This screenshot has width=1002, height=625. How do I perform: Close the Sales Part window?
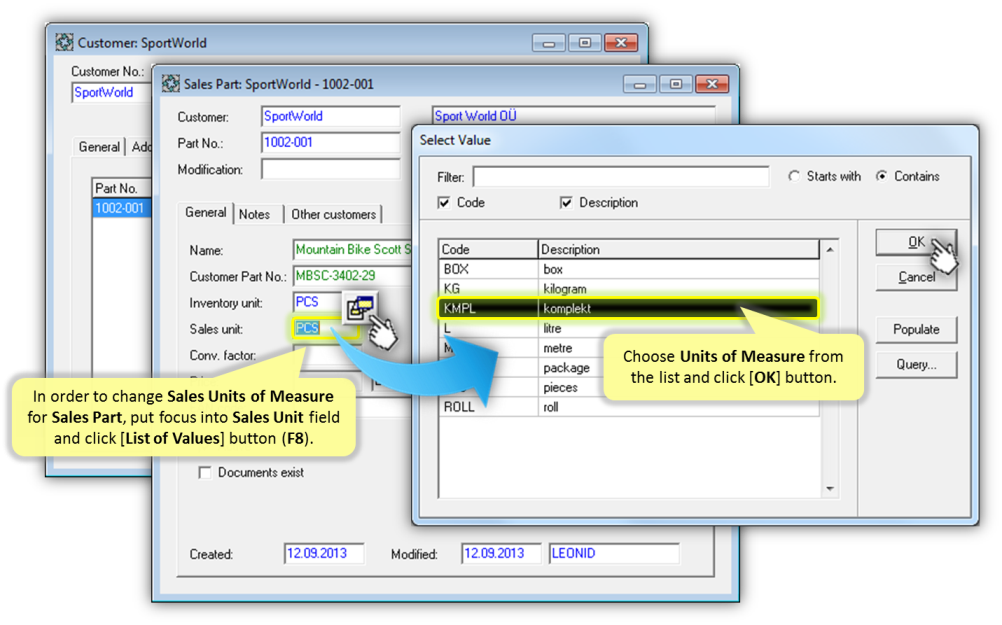coord(712,84)
